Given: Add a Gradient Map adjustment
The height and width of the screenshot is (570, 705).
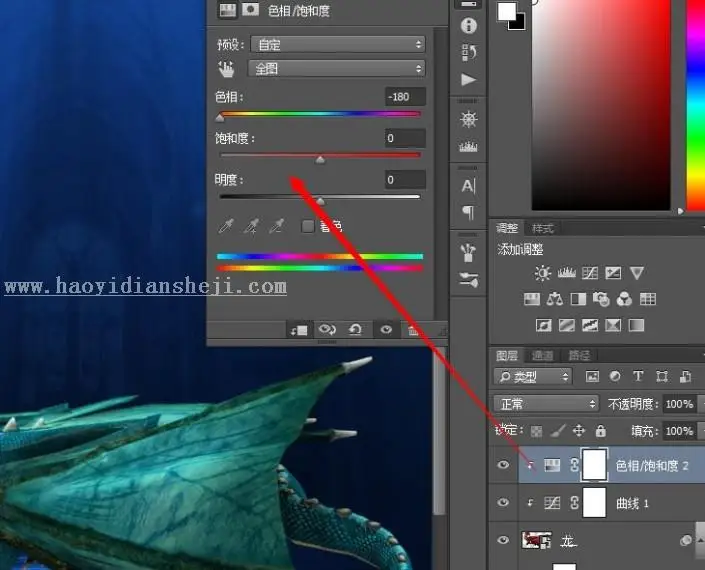Looking at the screenshot, I should coord(636,325).
